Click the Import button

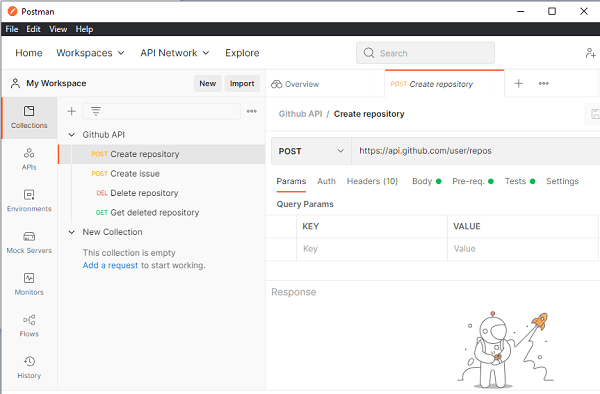[x=242, y=83]
